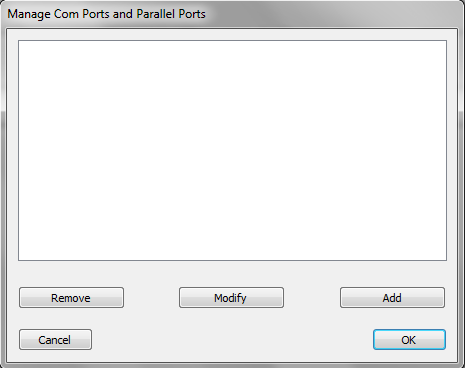
Task: Remove the selected port from the list
Action: (71, 297)
